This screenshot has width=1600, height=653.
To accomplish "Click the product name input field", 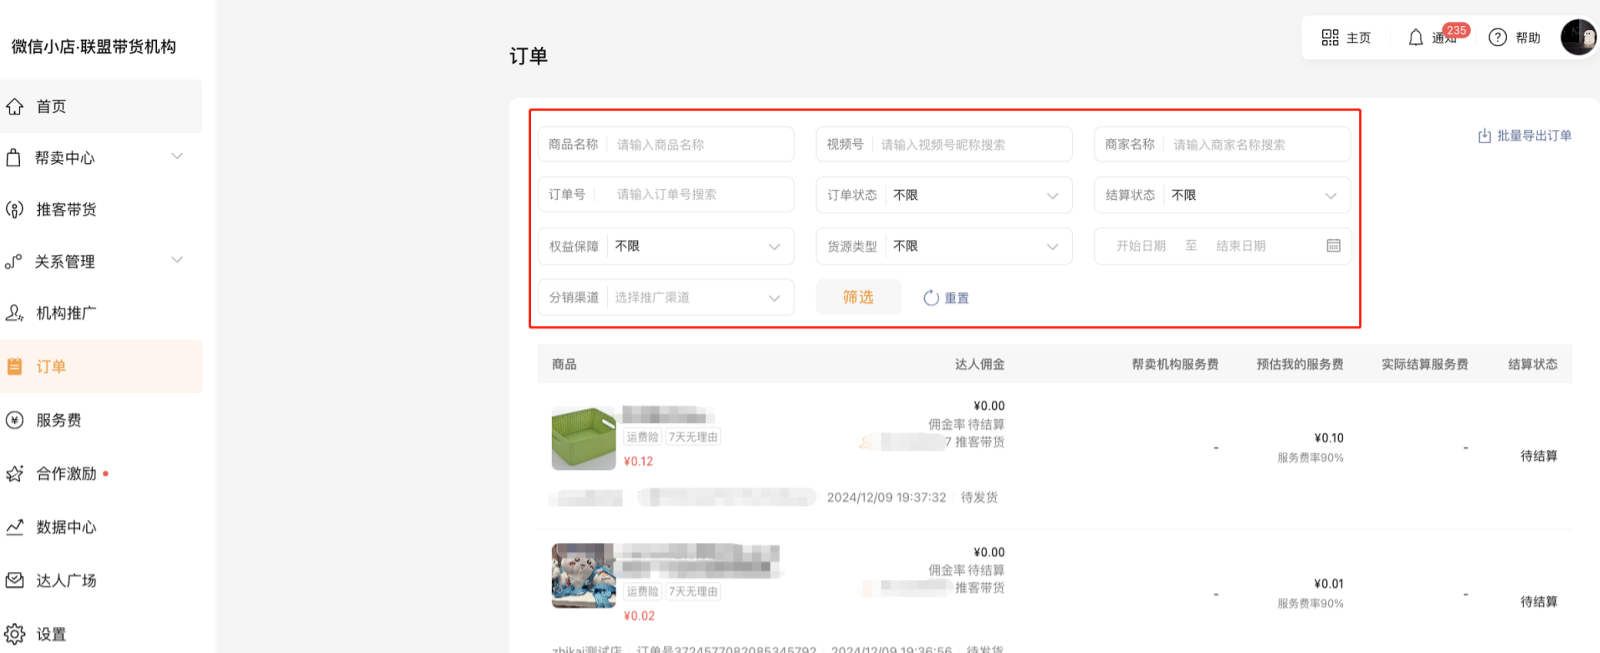I will pos(700,145).
